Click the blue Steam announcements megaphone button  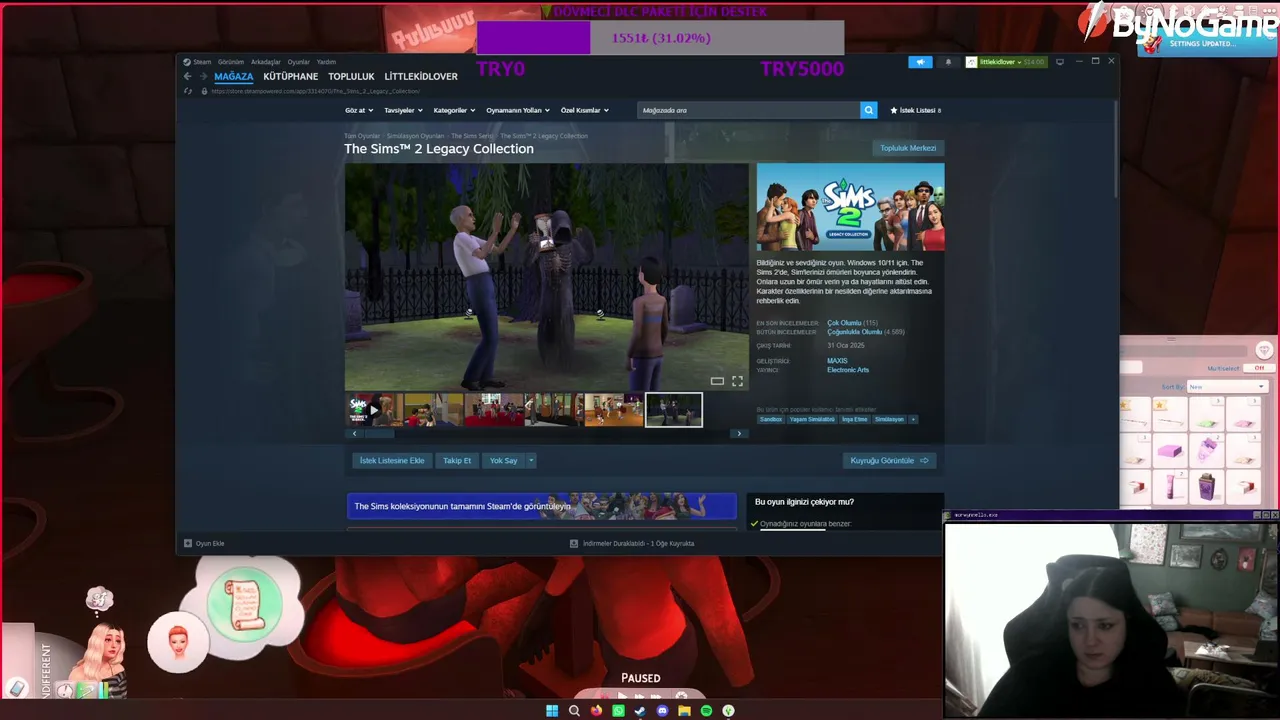(x=920, y=62)
